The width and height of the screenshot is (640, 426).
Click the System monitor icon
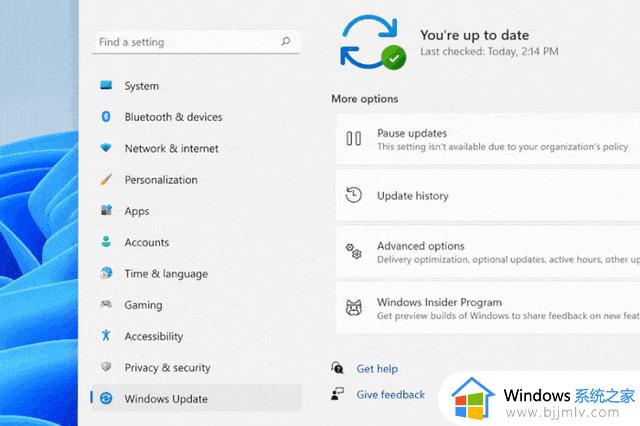[106, 85]
